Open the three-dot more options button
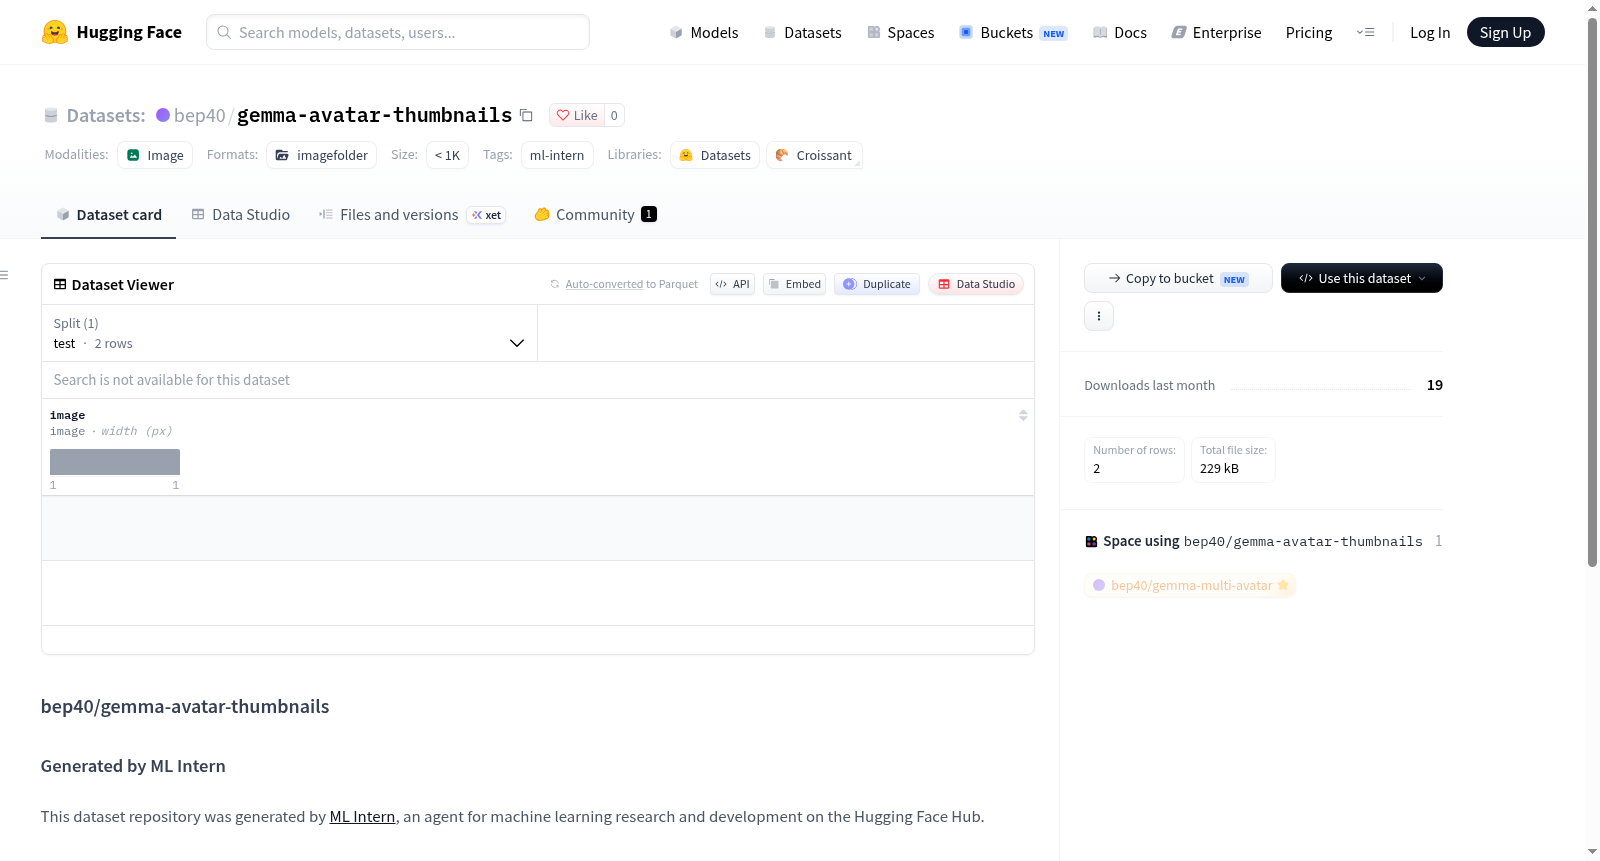This screenshot has width=1600, height=861. click(1099, 316)
